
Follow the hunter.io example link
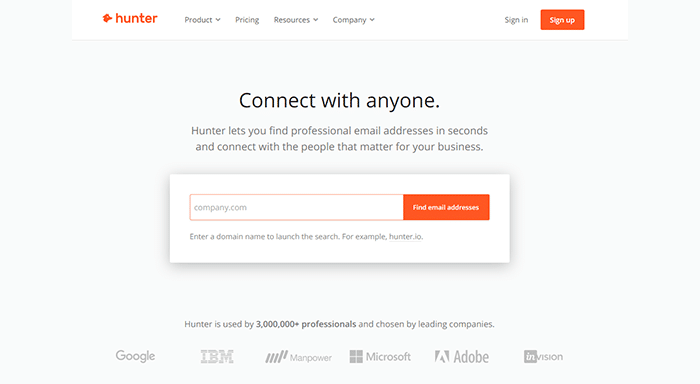pyautogui.click(x=405, y=237)
